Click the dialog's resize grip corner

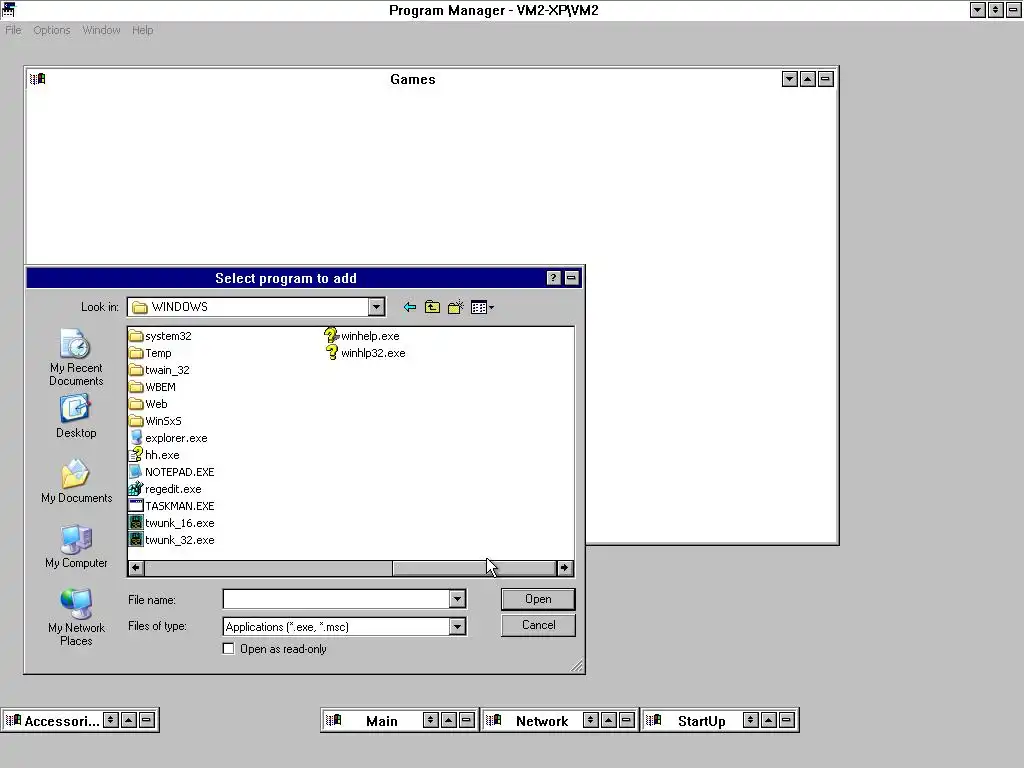pos(576,665)
